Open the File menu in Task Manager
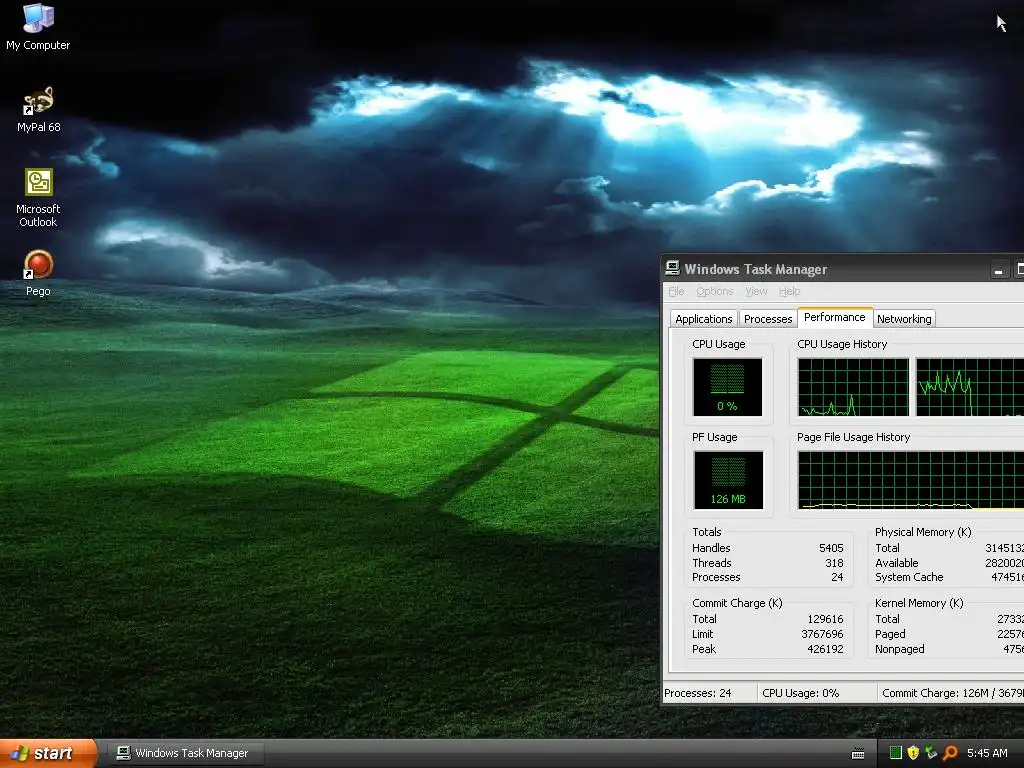Viewport: 1024px width, 768px height. (x=676, y=291)
